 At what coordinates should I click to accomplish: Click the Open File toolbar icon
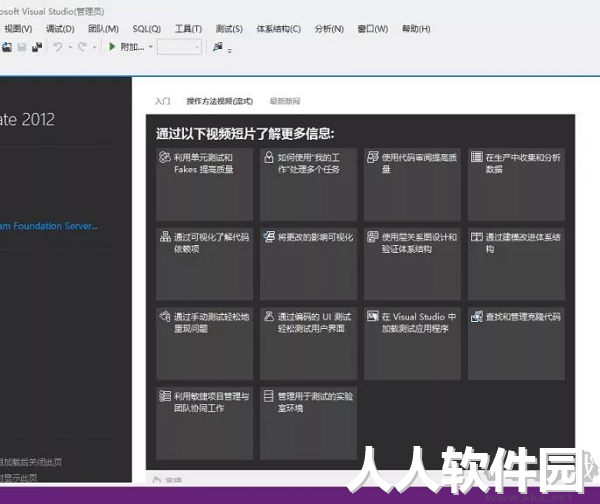[x=7, y=47]
